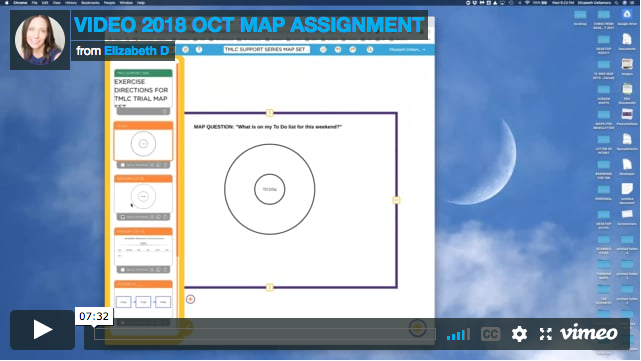Click the Wi-Fi icon in the menu bar
641x361 pixels.
(527, 2)
